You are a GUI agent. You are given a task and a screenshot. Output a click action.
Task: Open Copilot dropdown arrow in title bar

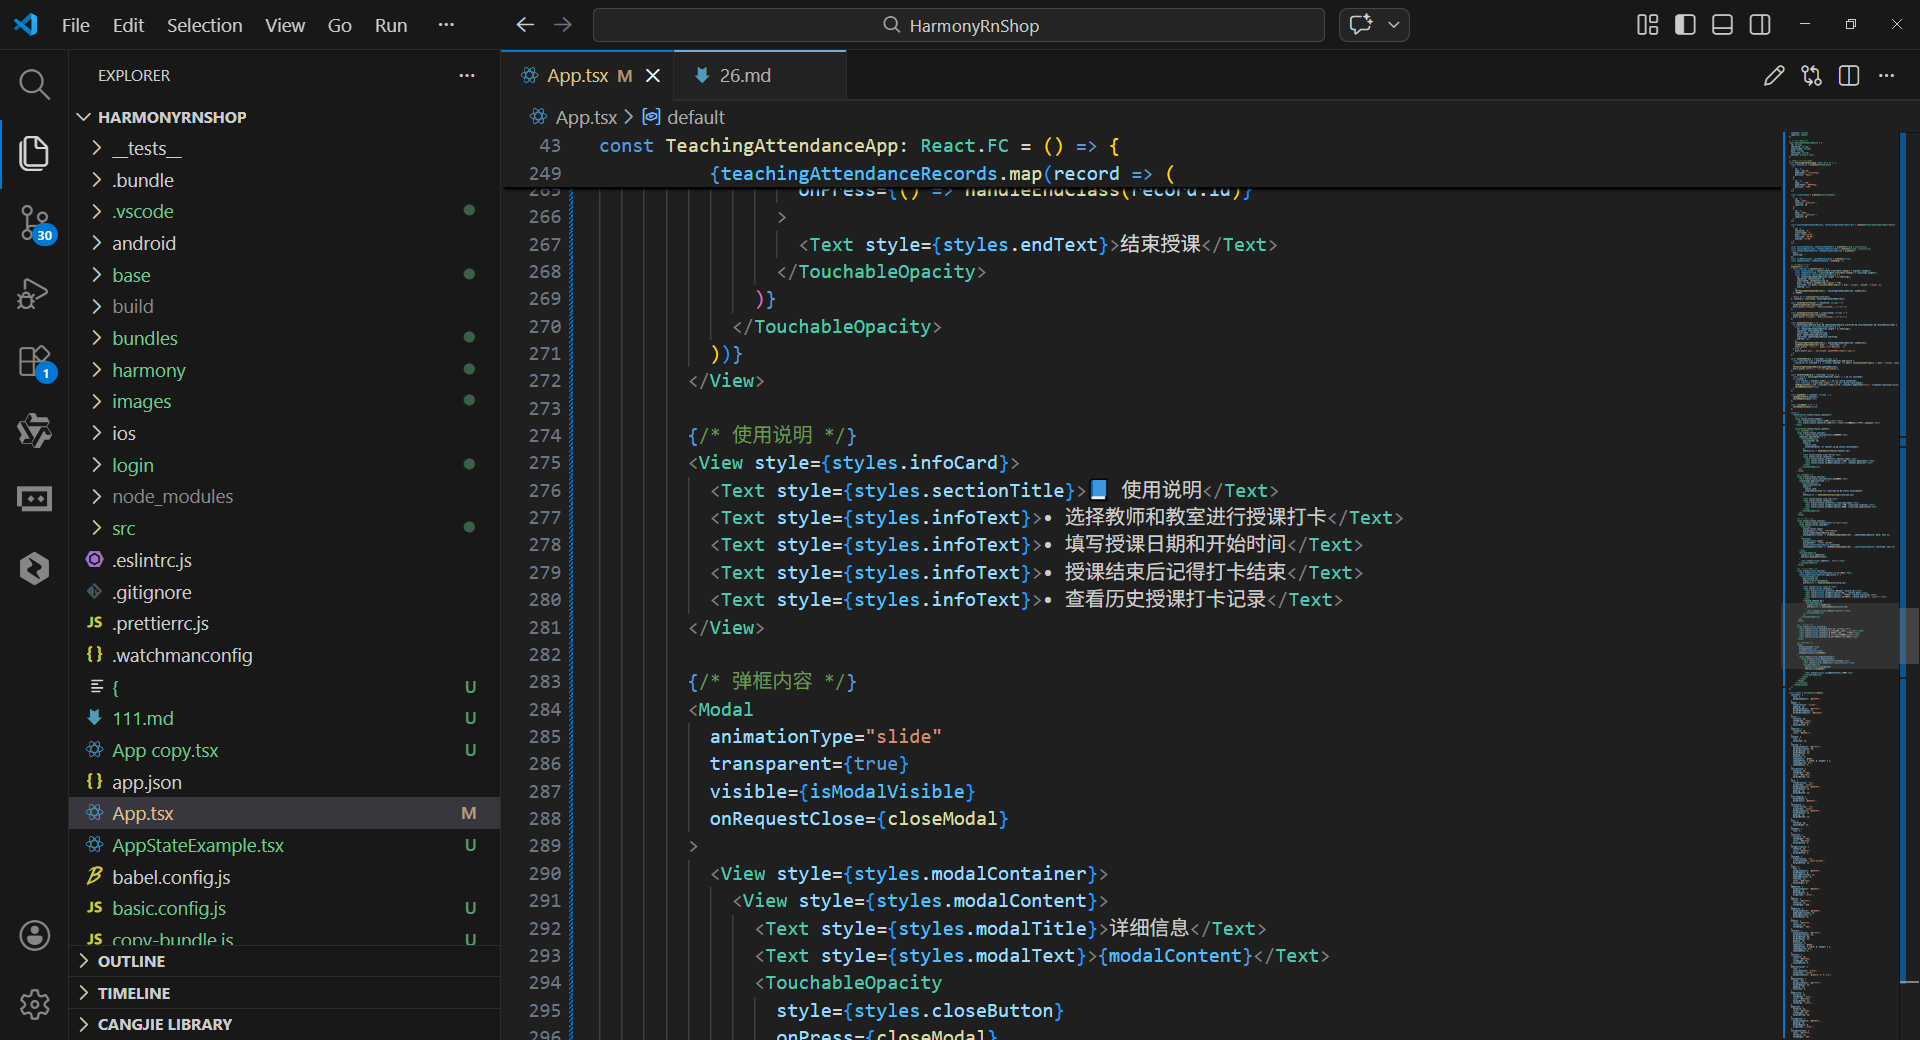1394,25
